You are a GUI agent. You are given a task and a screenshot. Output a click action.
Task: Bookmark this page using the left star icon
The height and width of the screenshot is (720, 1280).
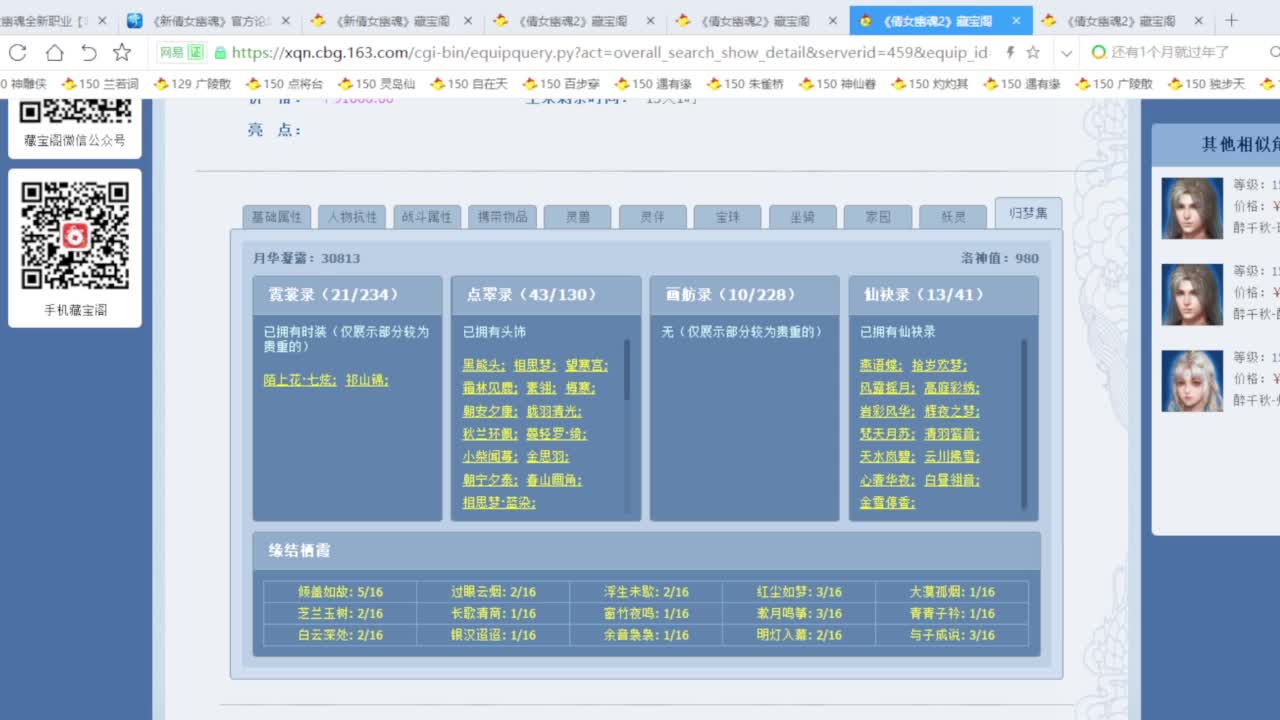(122, 52)
